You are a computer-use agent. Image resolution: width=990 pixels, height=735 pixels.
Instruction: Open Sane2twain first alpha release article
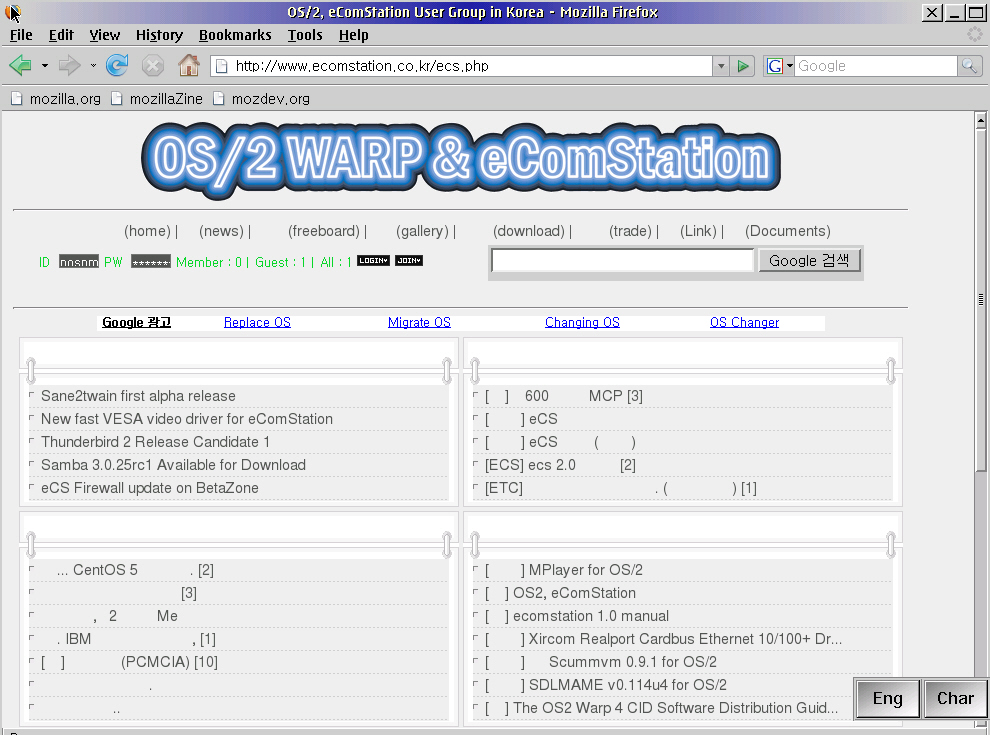click(138, 396)
